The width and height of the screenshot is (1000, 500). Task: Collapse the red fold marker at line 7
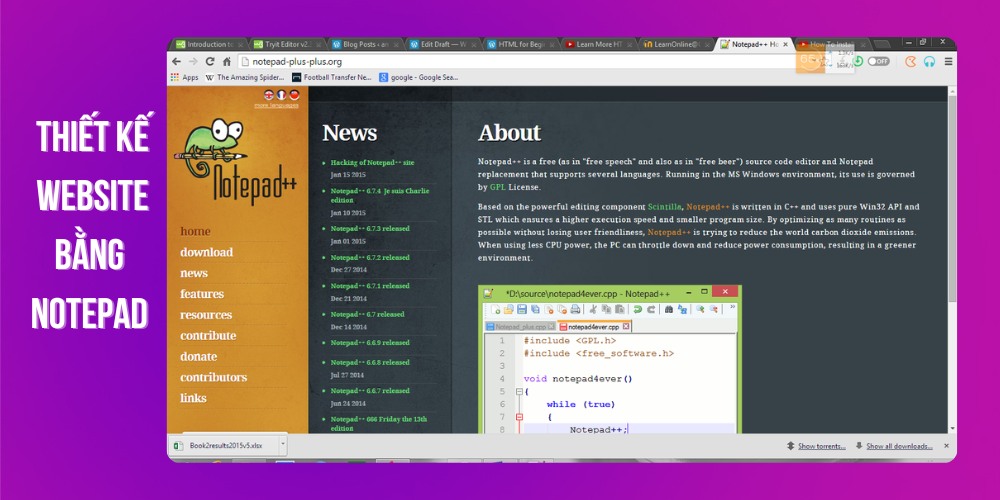point(519,417)
